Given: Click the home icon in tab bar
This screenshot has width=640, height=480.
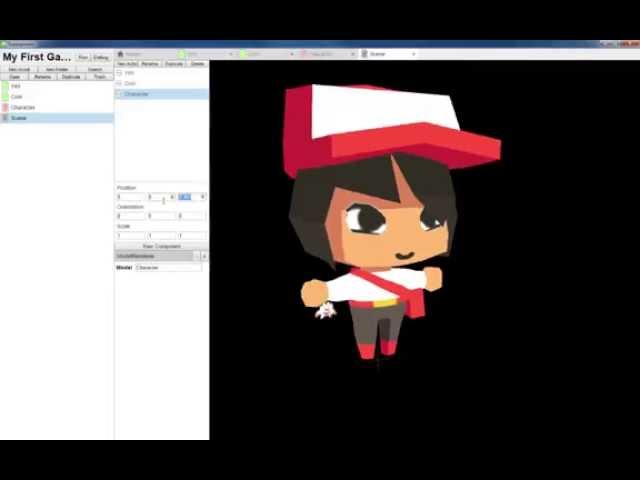Looking at the screenshot, I should (x=120, y=54).
